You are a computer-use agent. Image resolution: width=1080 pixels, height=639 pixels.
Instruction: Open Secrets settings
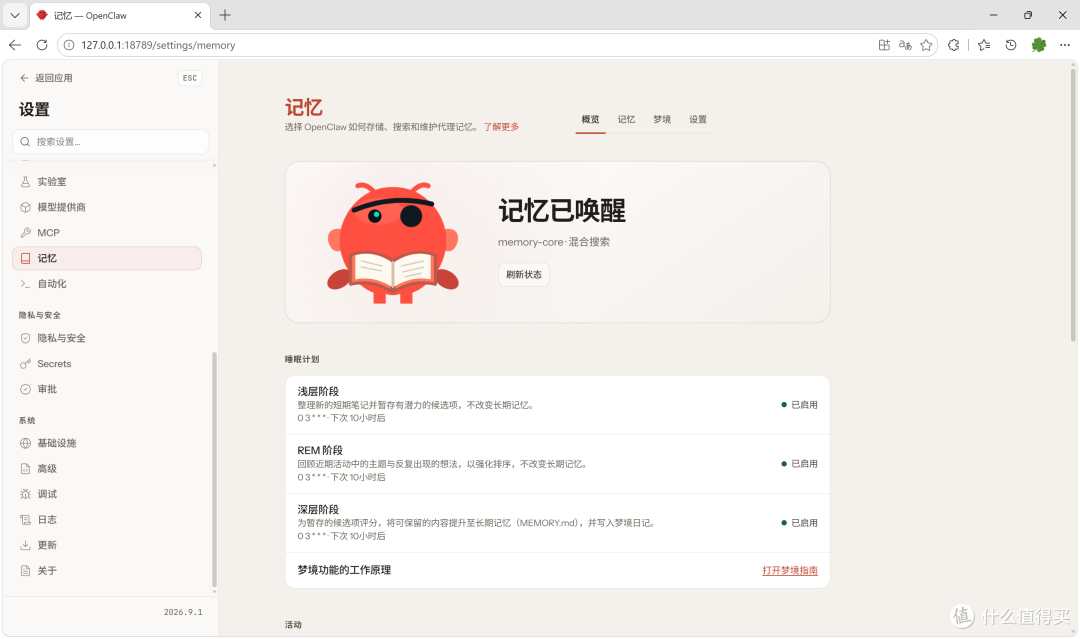(107, 364)
